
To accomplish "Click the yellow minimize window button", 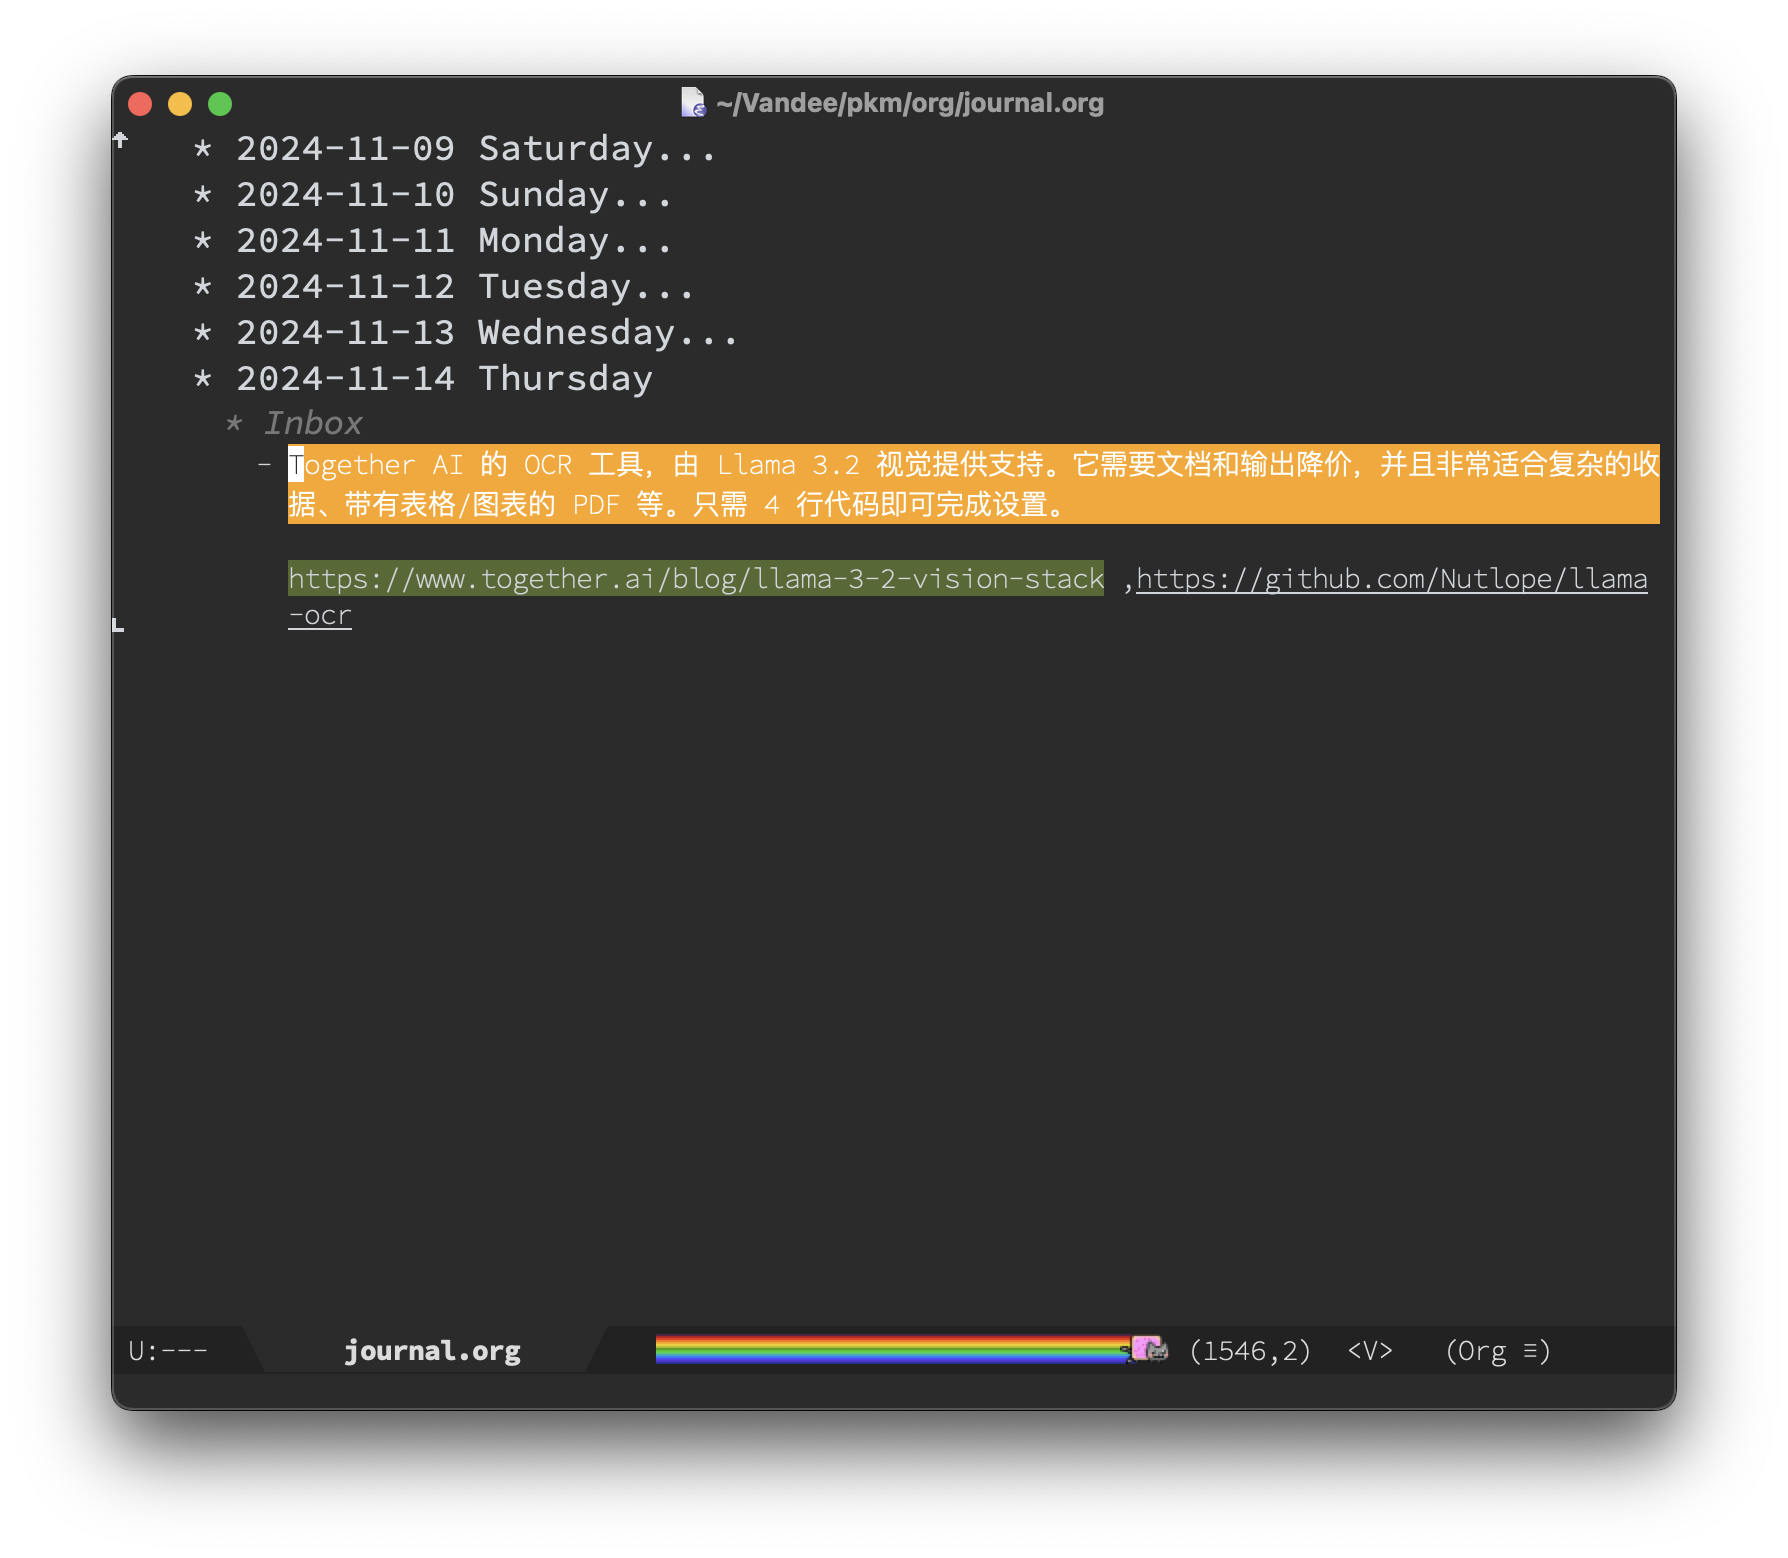I will point(180,104).
